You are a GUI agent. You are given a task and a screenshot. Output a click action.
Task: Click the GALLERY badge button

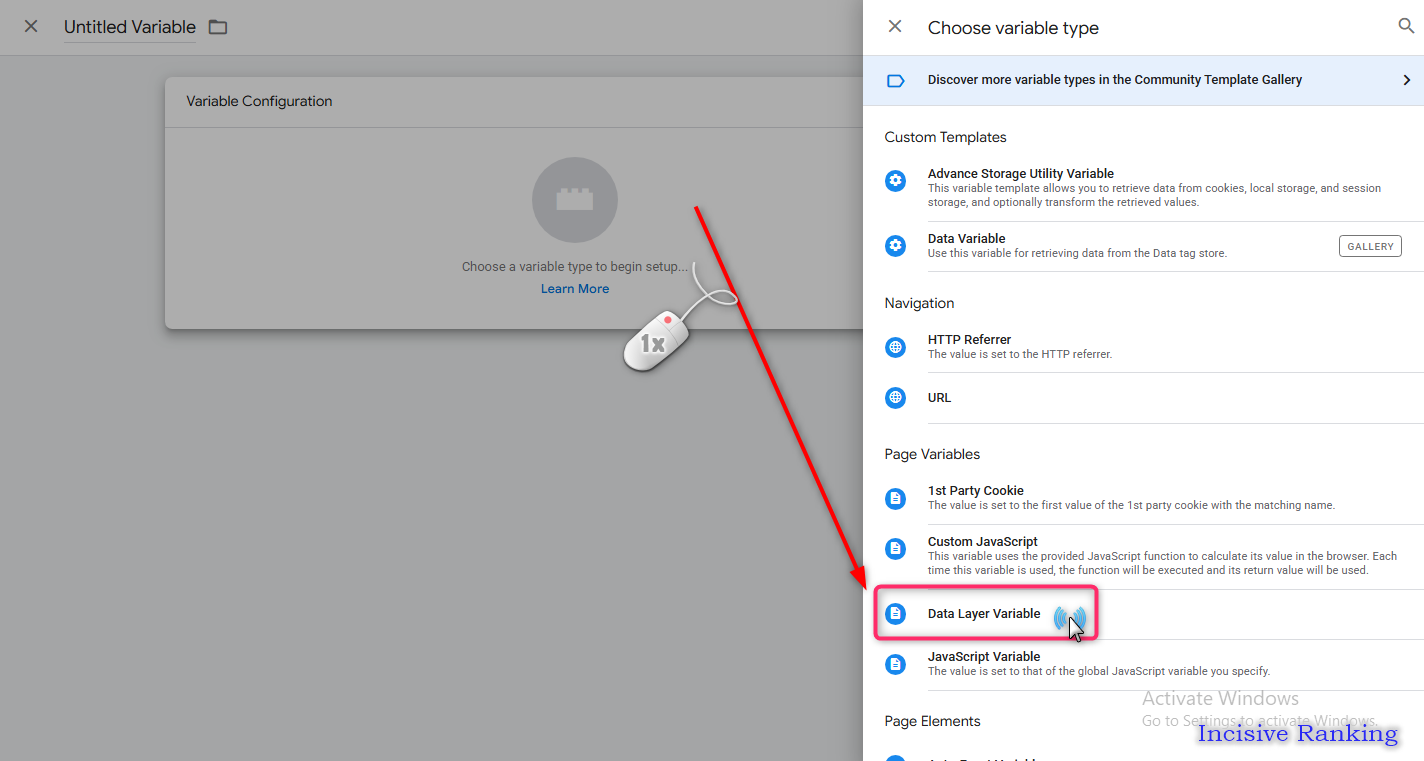tap(1370, 246)
